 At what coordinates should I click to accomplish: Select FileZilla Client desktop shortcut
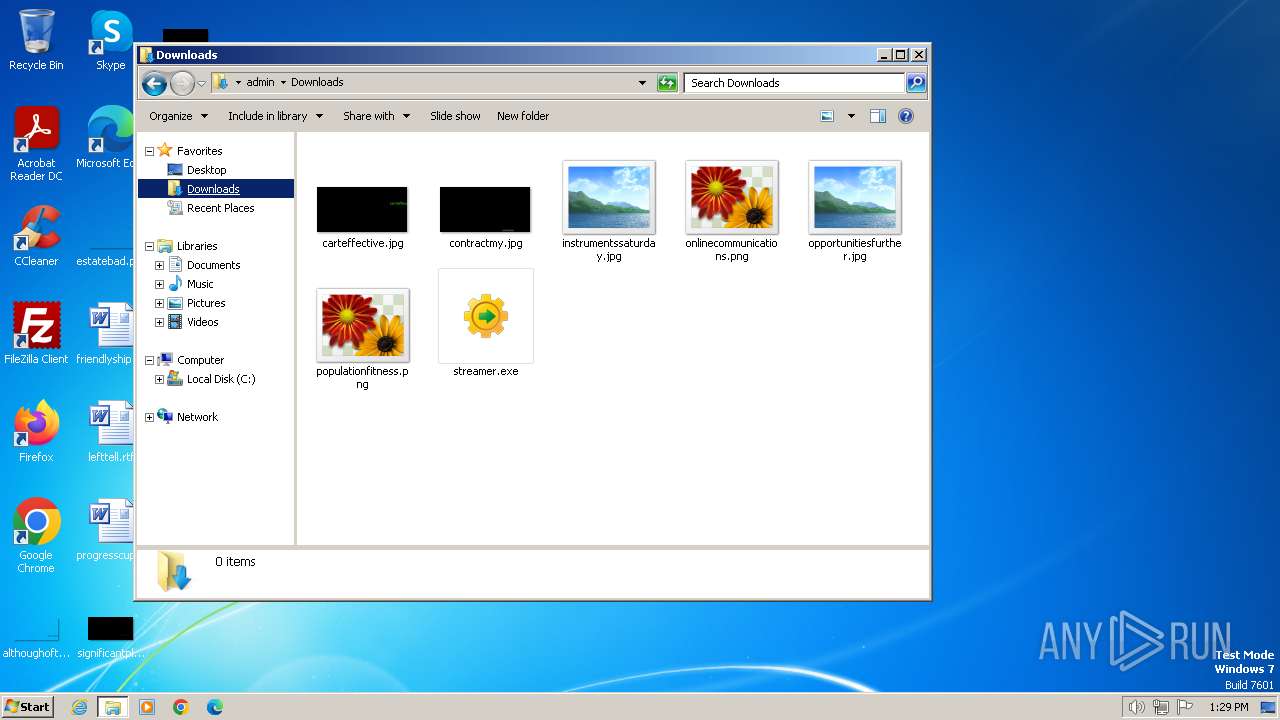tap(36, 333)
